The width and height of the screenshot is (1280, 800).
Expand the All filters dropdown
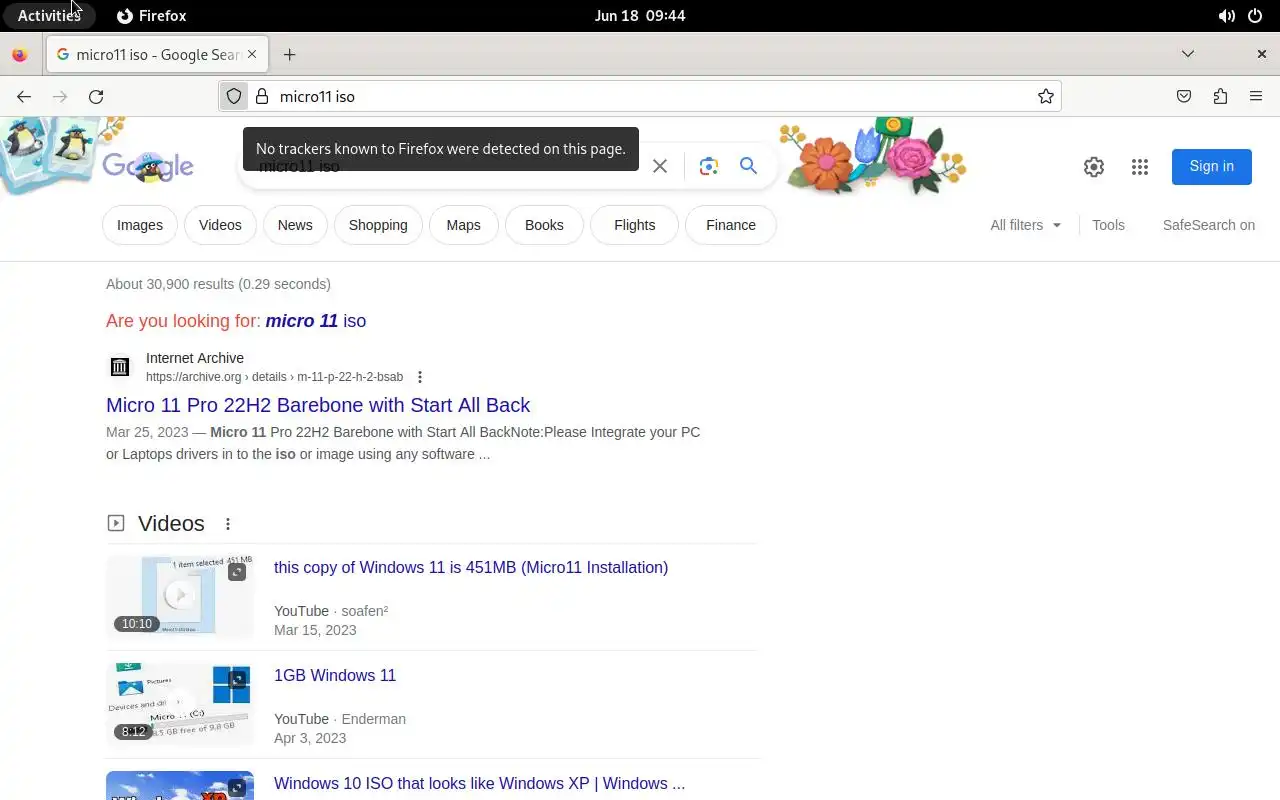click(1026, 225)
